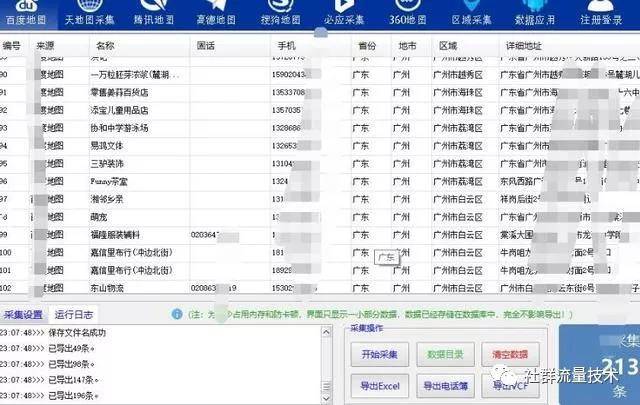Click the 地市 column header
640x405 pixels.
(x=407, y=46)
